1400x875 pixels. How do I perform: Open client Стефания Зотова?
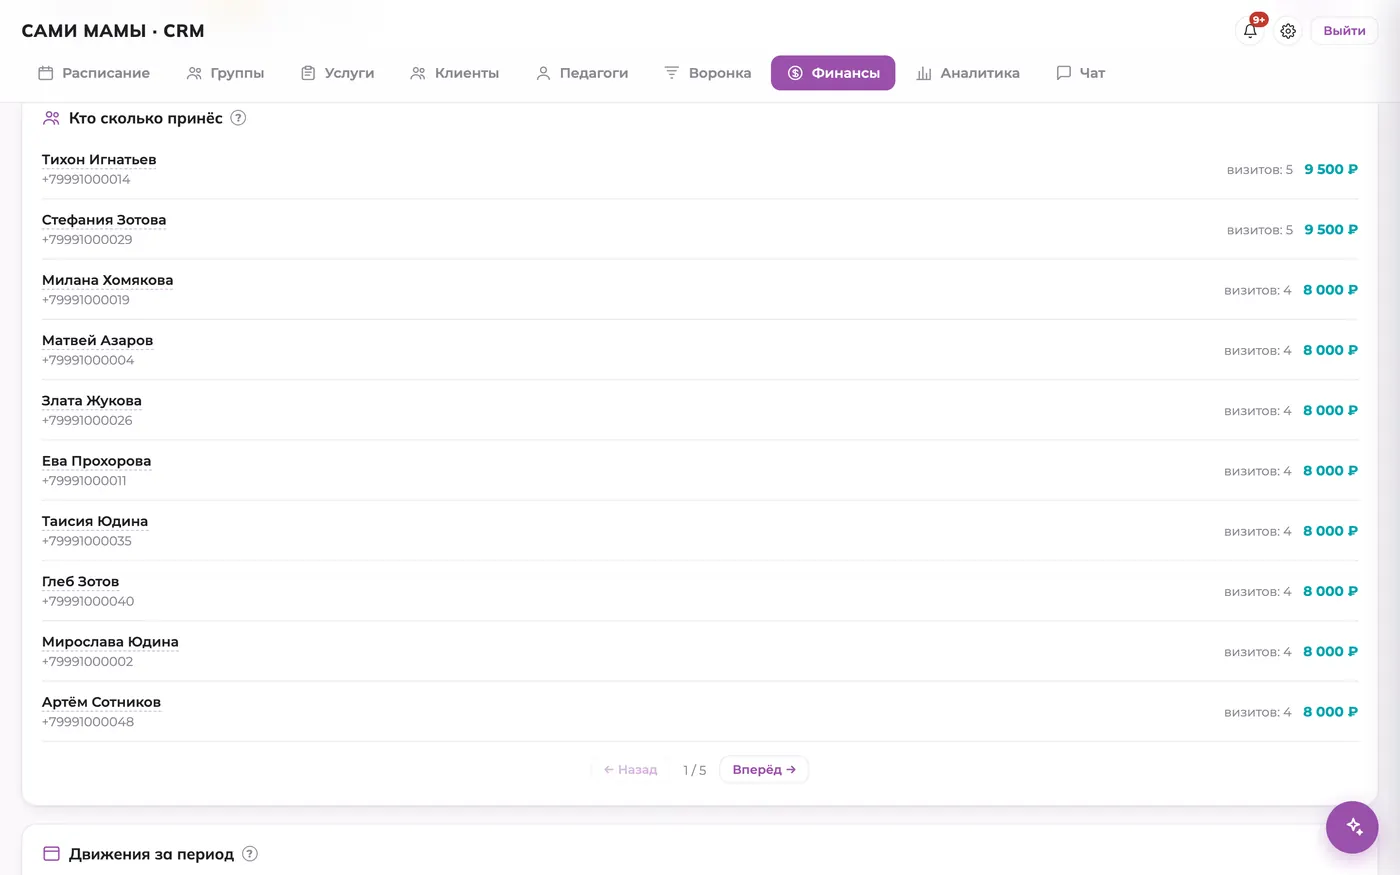(104, 220)
